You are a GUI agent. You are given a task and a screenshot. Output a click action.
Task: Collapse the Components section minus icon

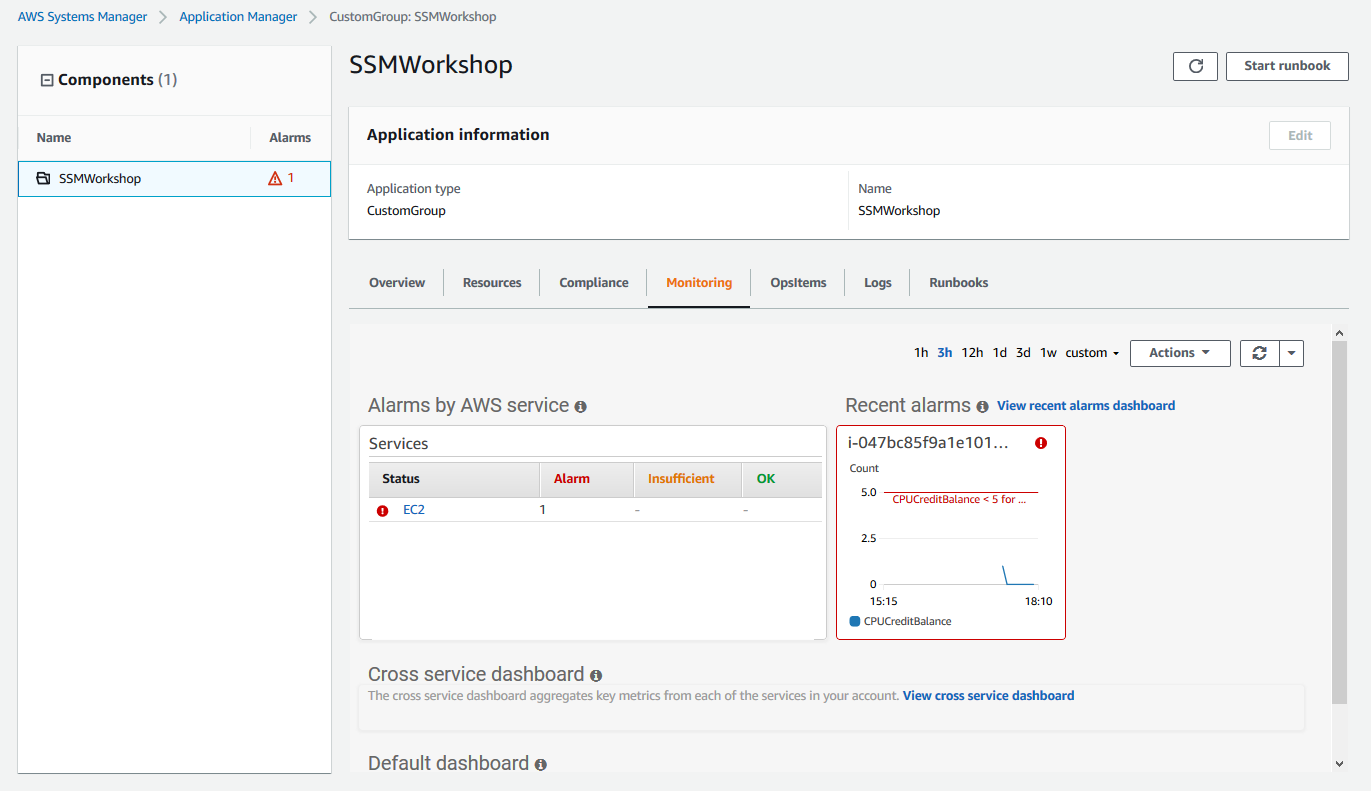(x=46, y=80)
